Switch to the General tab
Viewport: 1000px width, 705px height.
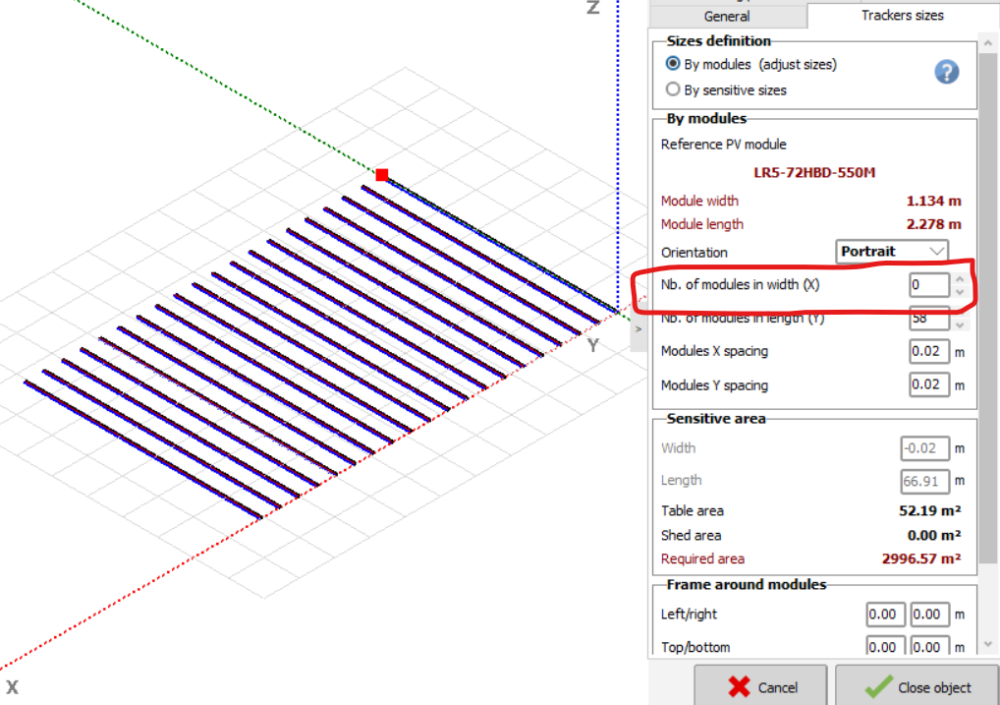click(727, 16)
